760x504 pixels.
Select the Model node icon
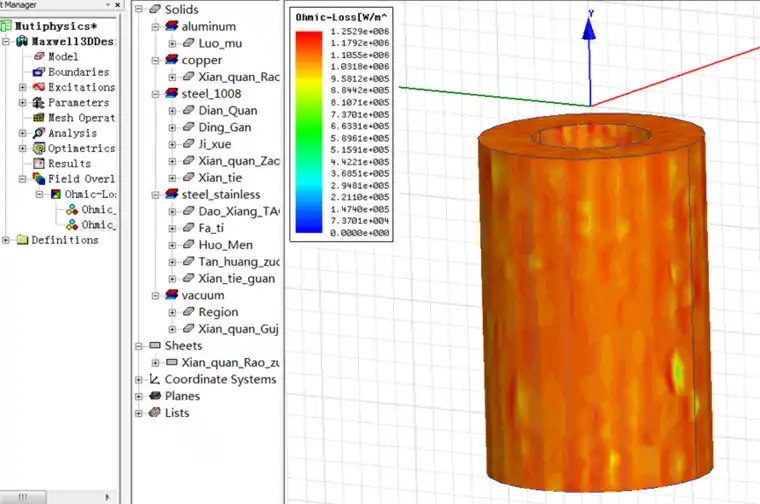(x=39, y=56)
